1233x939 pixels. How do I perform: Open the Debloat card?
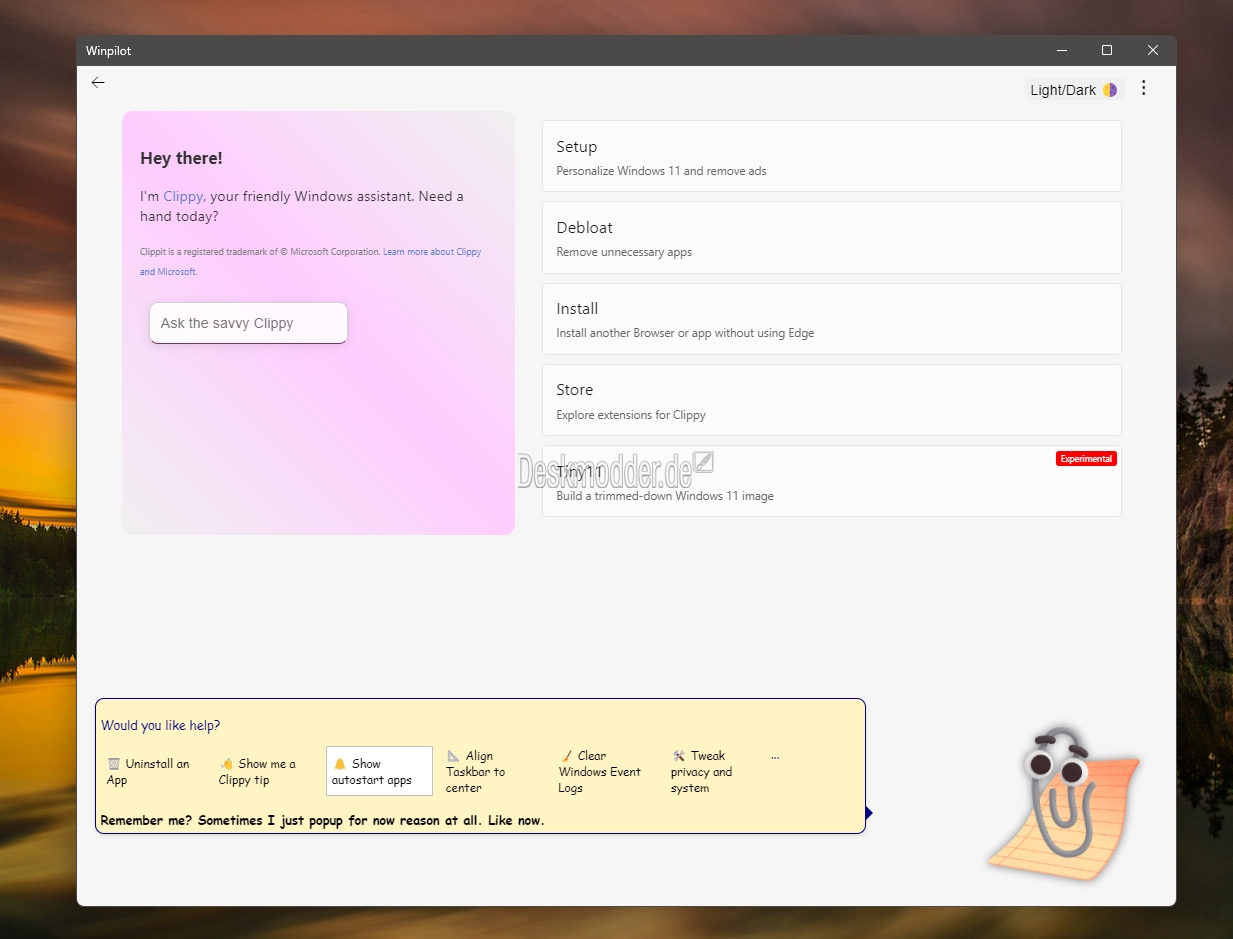[831, 237]
